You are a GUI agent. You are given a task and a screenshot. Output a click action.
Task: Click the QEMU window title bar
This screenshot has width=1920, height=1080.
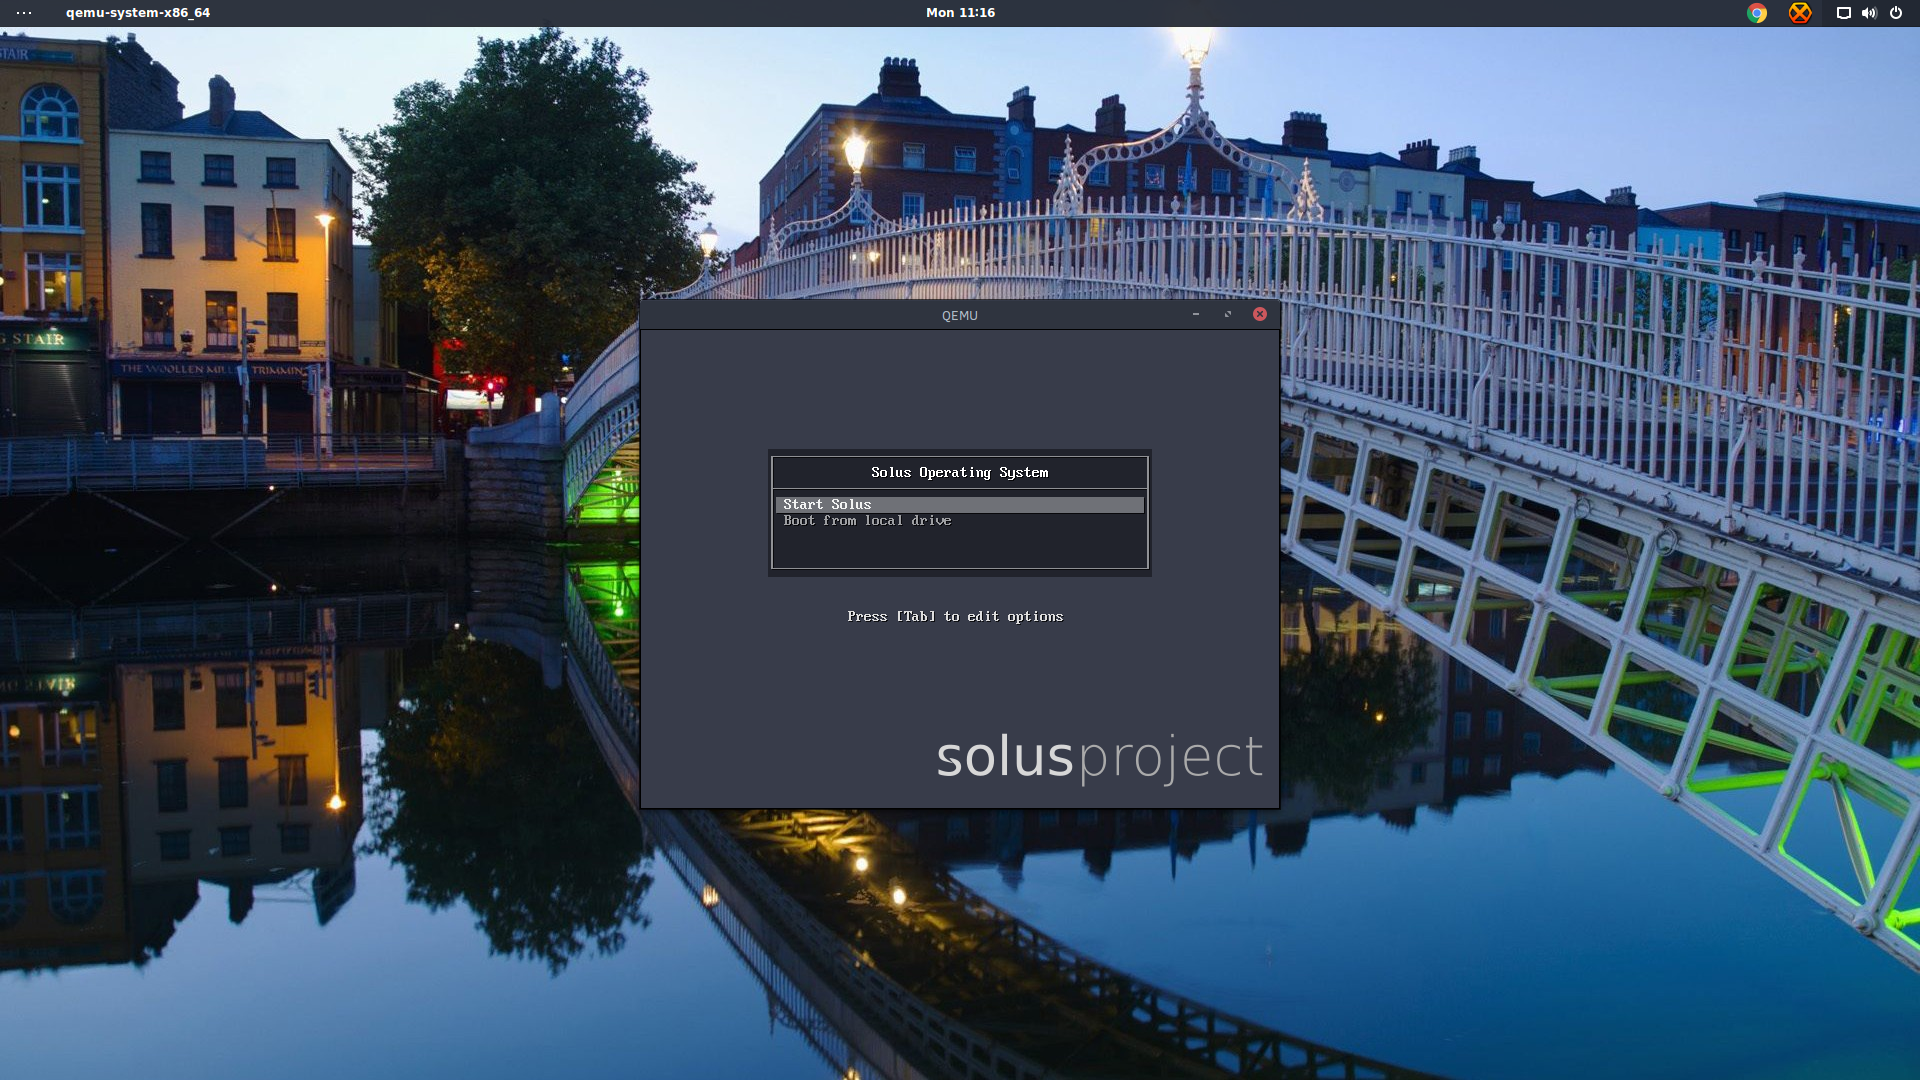pos(960,315)
